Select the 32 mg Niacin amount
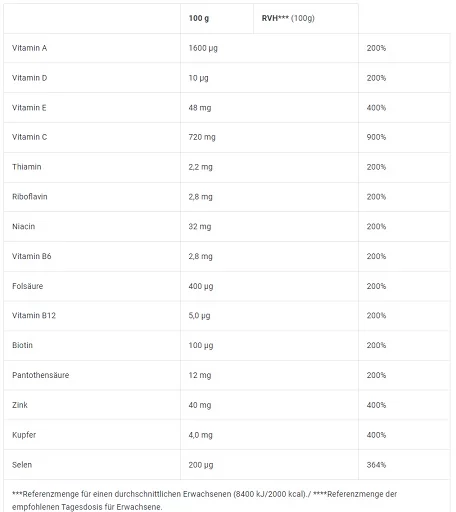456x512 pixels. [200, 227]
